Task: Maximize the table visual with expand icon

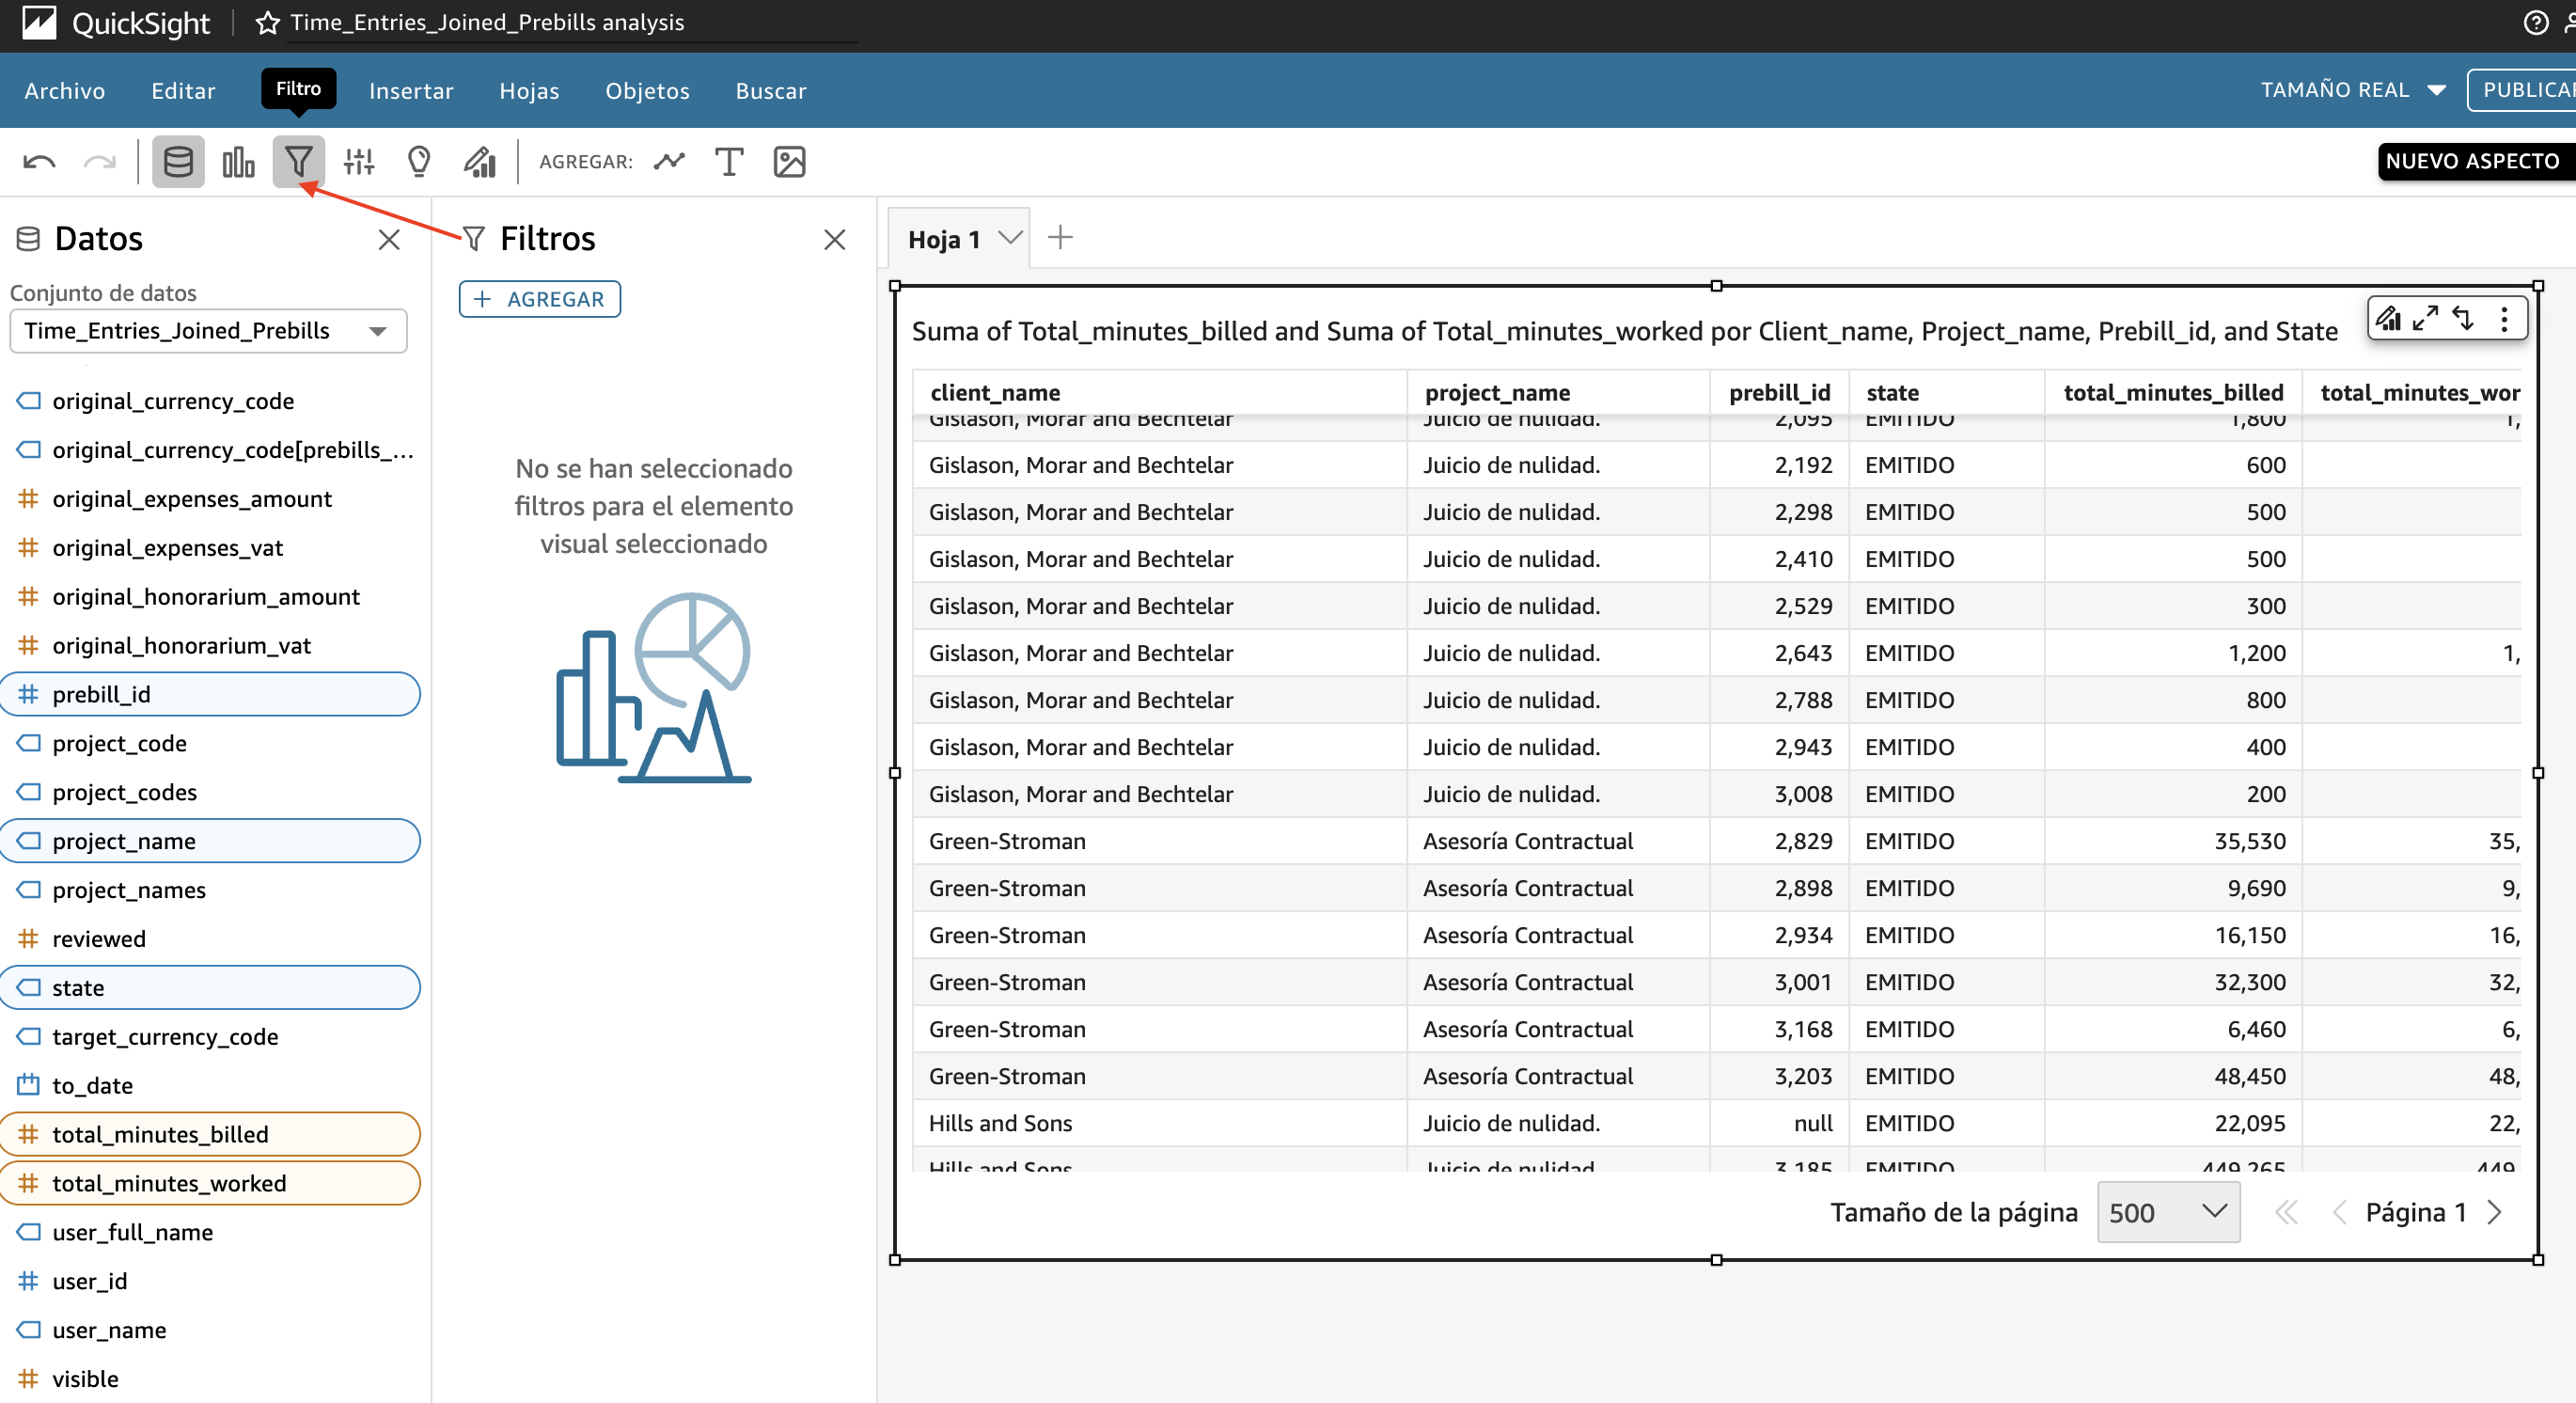Action: tap(2426, 319)
